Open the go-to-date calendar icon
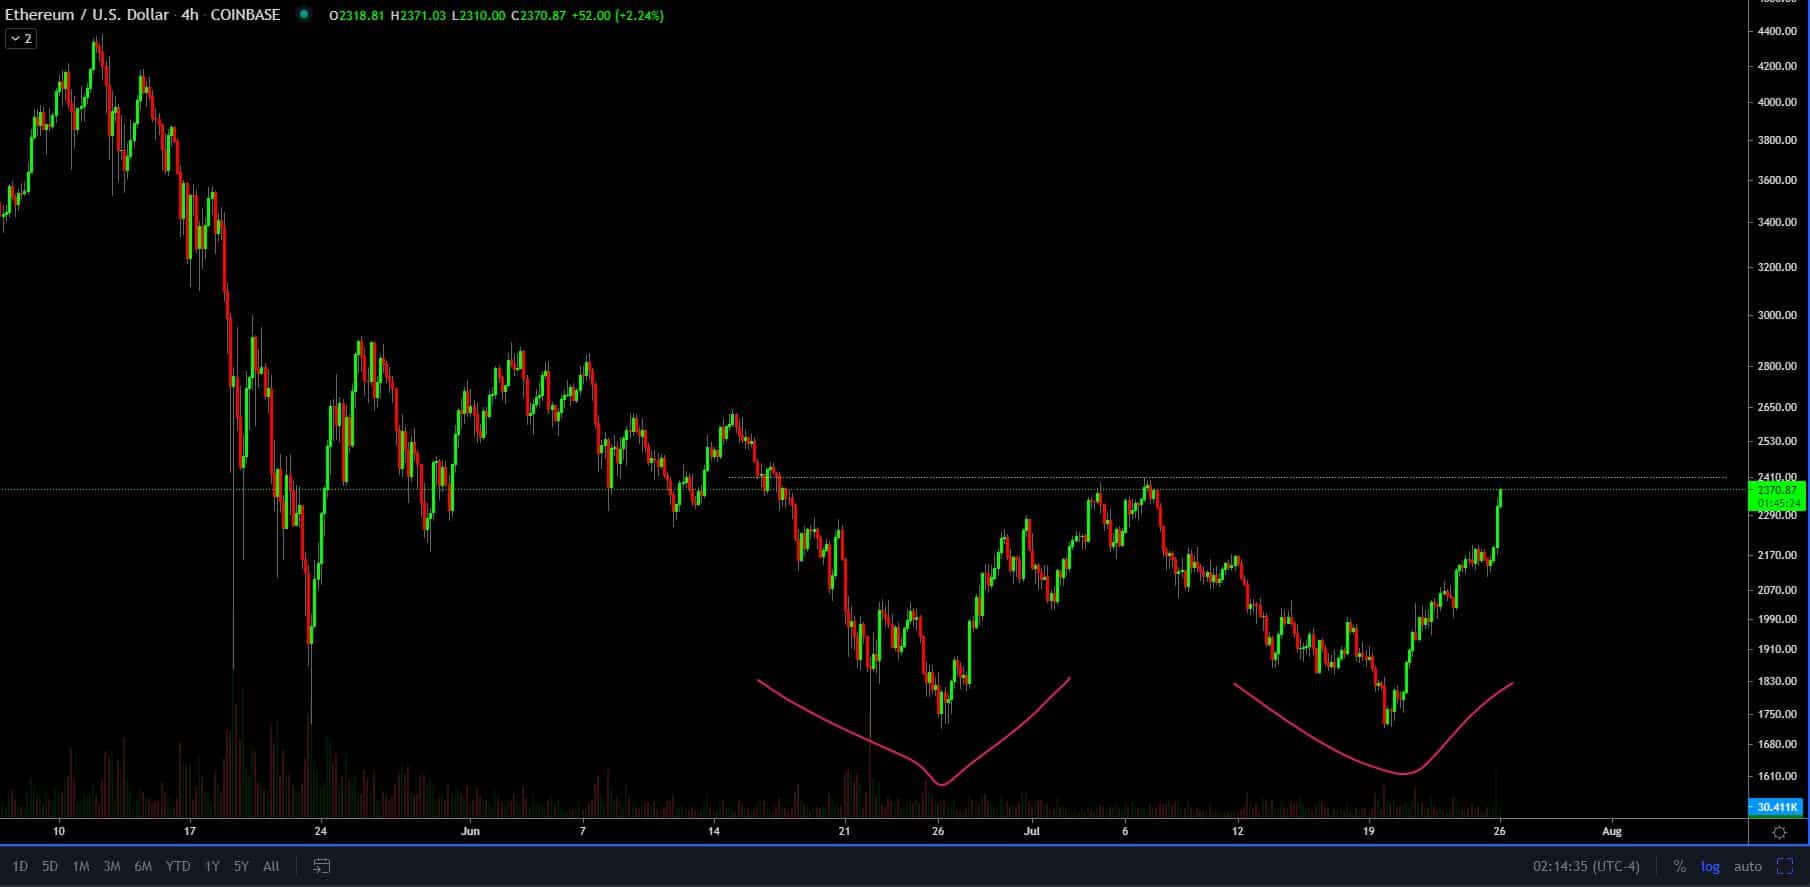Image resolution: width=1810 pixels, height=887 pixels. tap(321, 866)
